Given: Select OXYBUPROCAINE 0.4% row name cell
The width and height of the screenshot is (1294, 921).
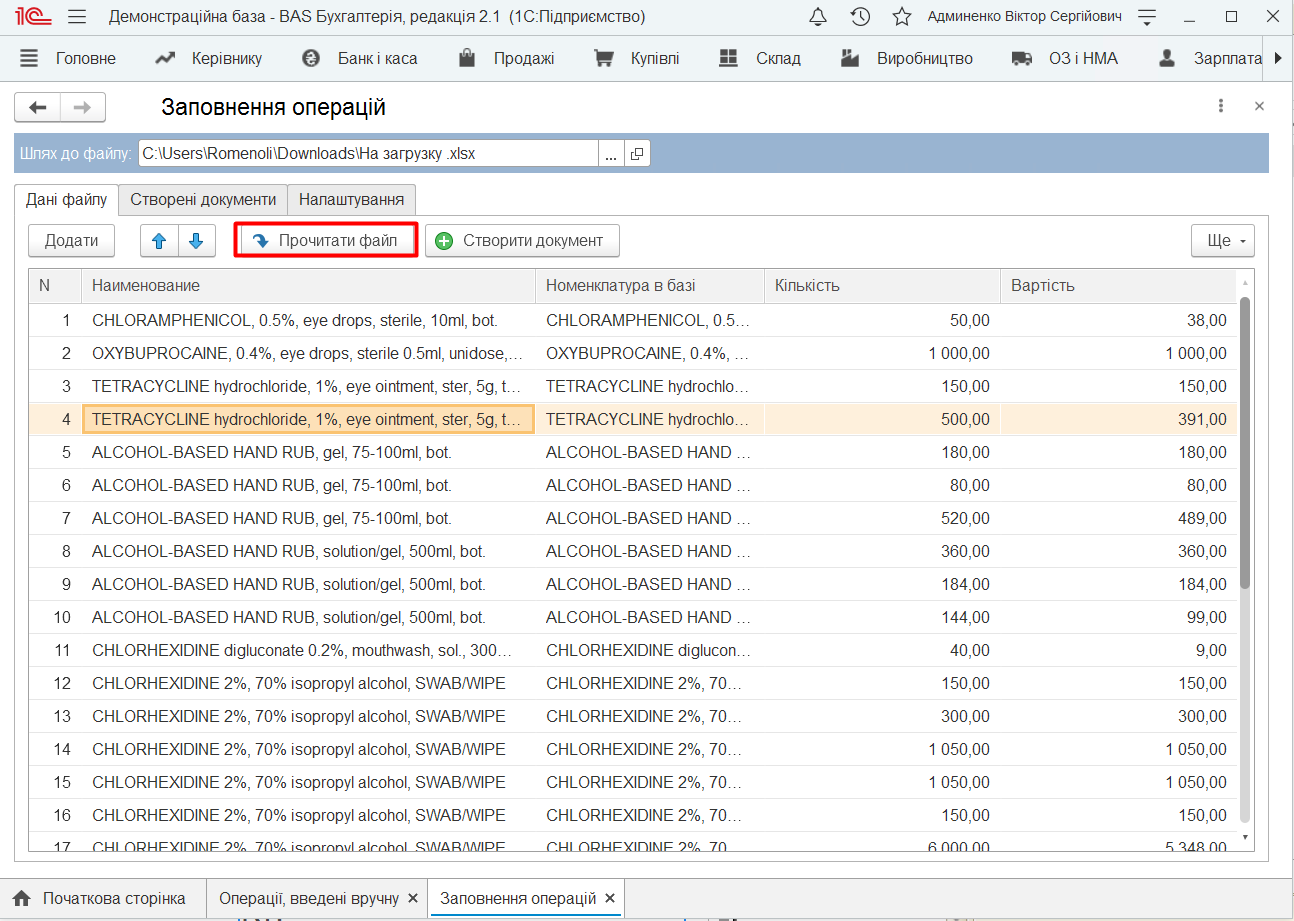Looking at the screenshot, I should click(308, 353).
